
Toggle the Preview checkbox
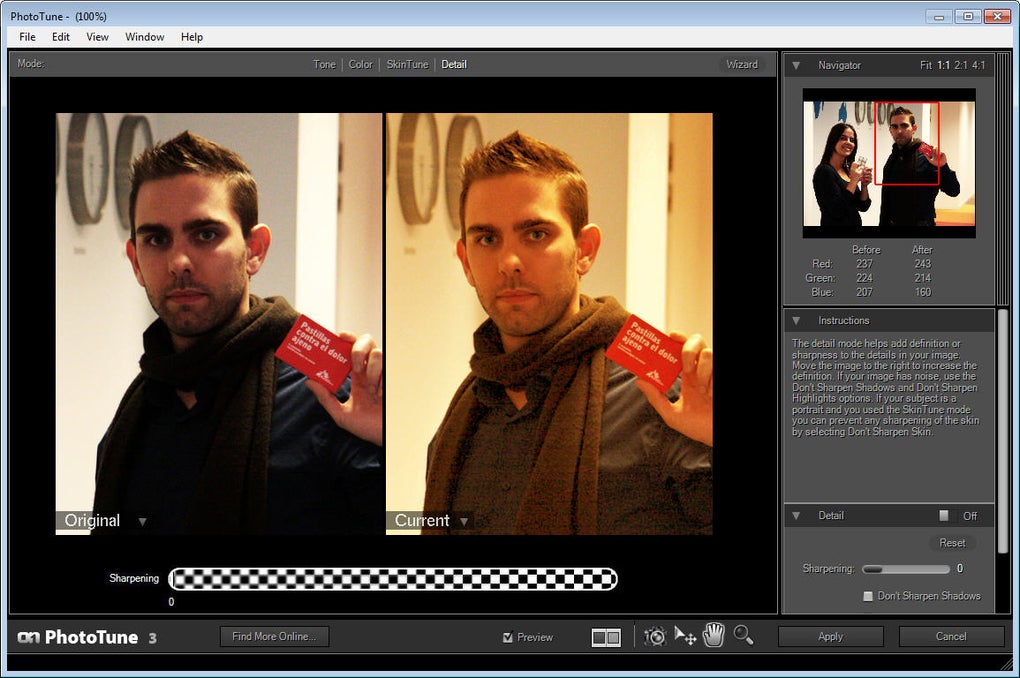tap(509, 636)
